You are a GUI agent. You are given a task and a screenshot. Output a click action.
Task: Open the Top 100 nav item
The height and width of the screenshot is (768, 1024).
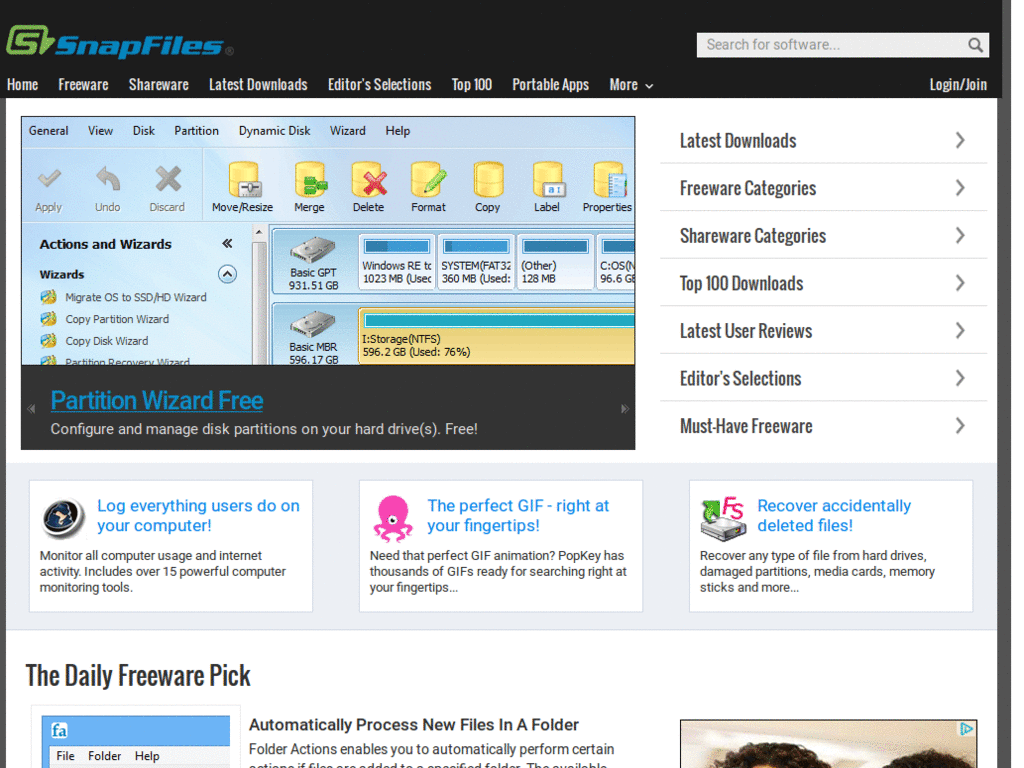click(x=472, y=85)
